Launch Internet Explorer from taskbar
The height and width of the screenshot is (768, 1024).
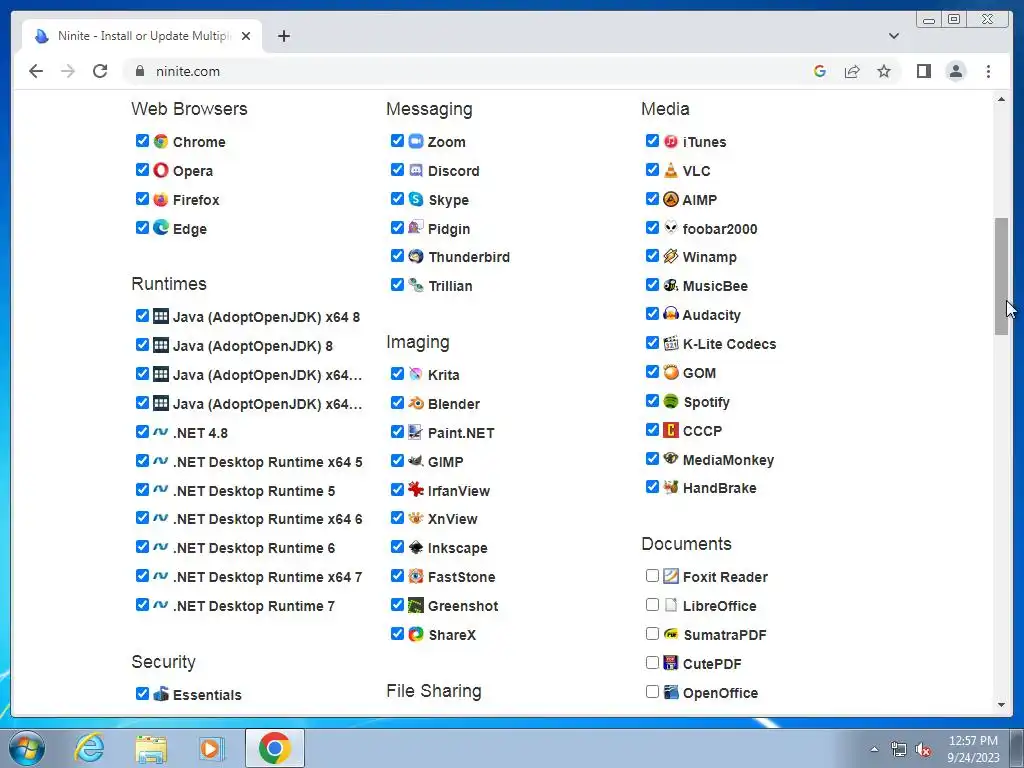(x=89, y=748)
